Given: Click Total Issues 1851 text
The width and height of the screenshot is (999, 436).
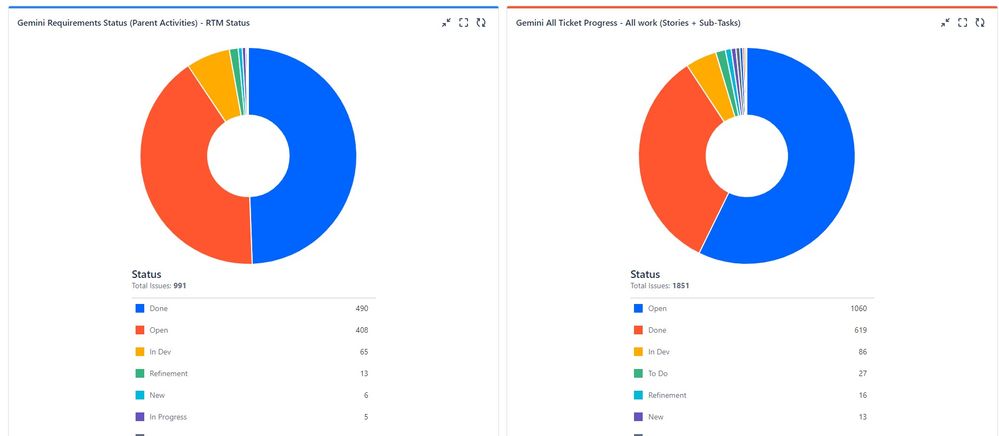Looking at the screenshot, I should tap(659, 286).
